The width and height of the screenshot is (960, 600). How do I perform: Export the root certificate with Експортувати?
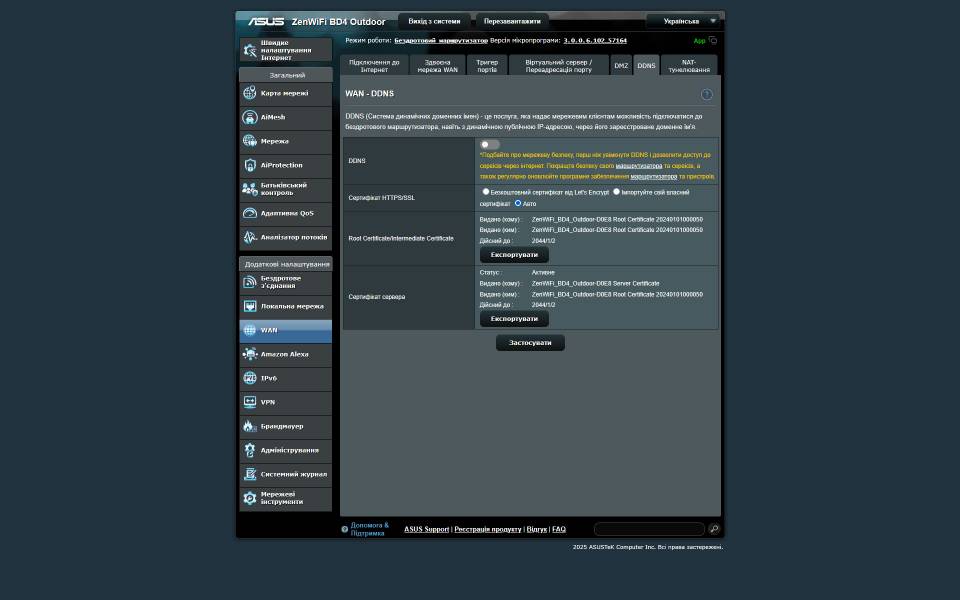514,254
